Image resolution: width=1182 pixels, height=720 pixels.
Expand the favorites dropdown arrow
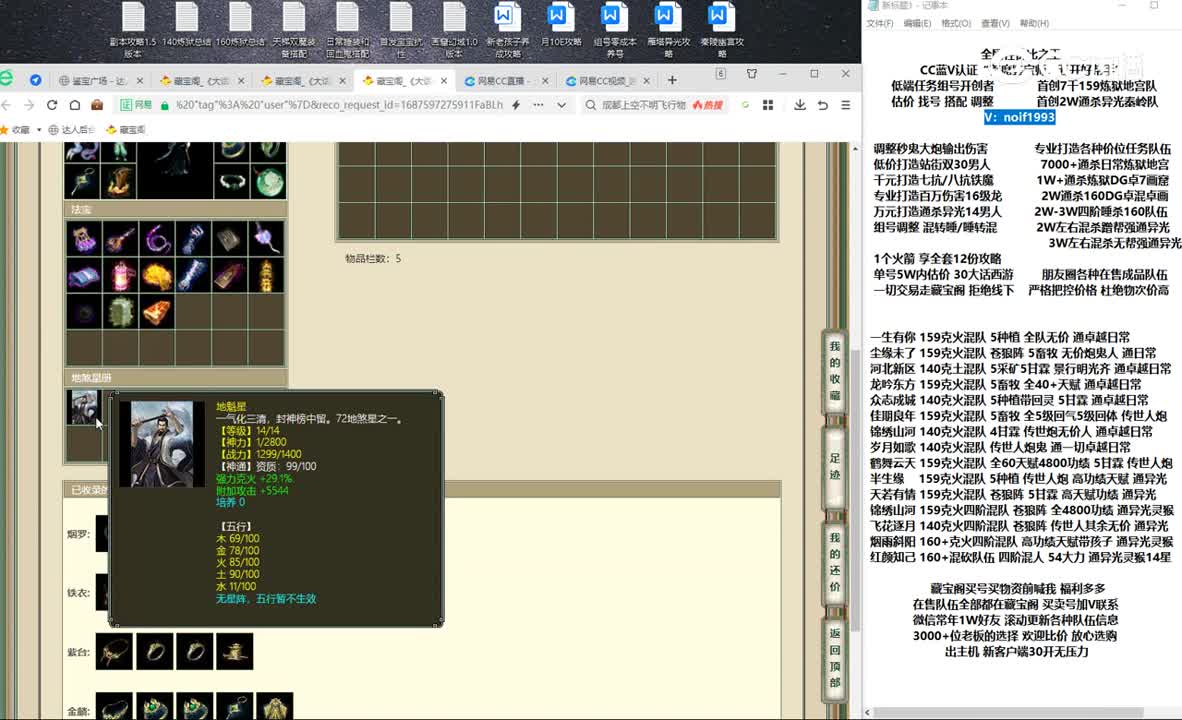click(38, 130)
